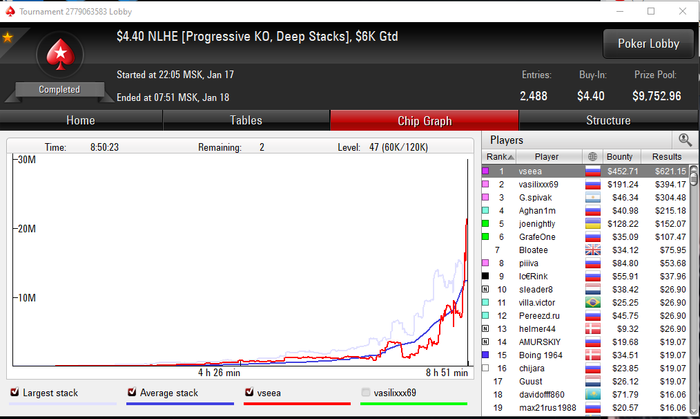Click the Poker Lobby button
Viewport: 700px width, 419px height.
648,44
